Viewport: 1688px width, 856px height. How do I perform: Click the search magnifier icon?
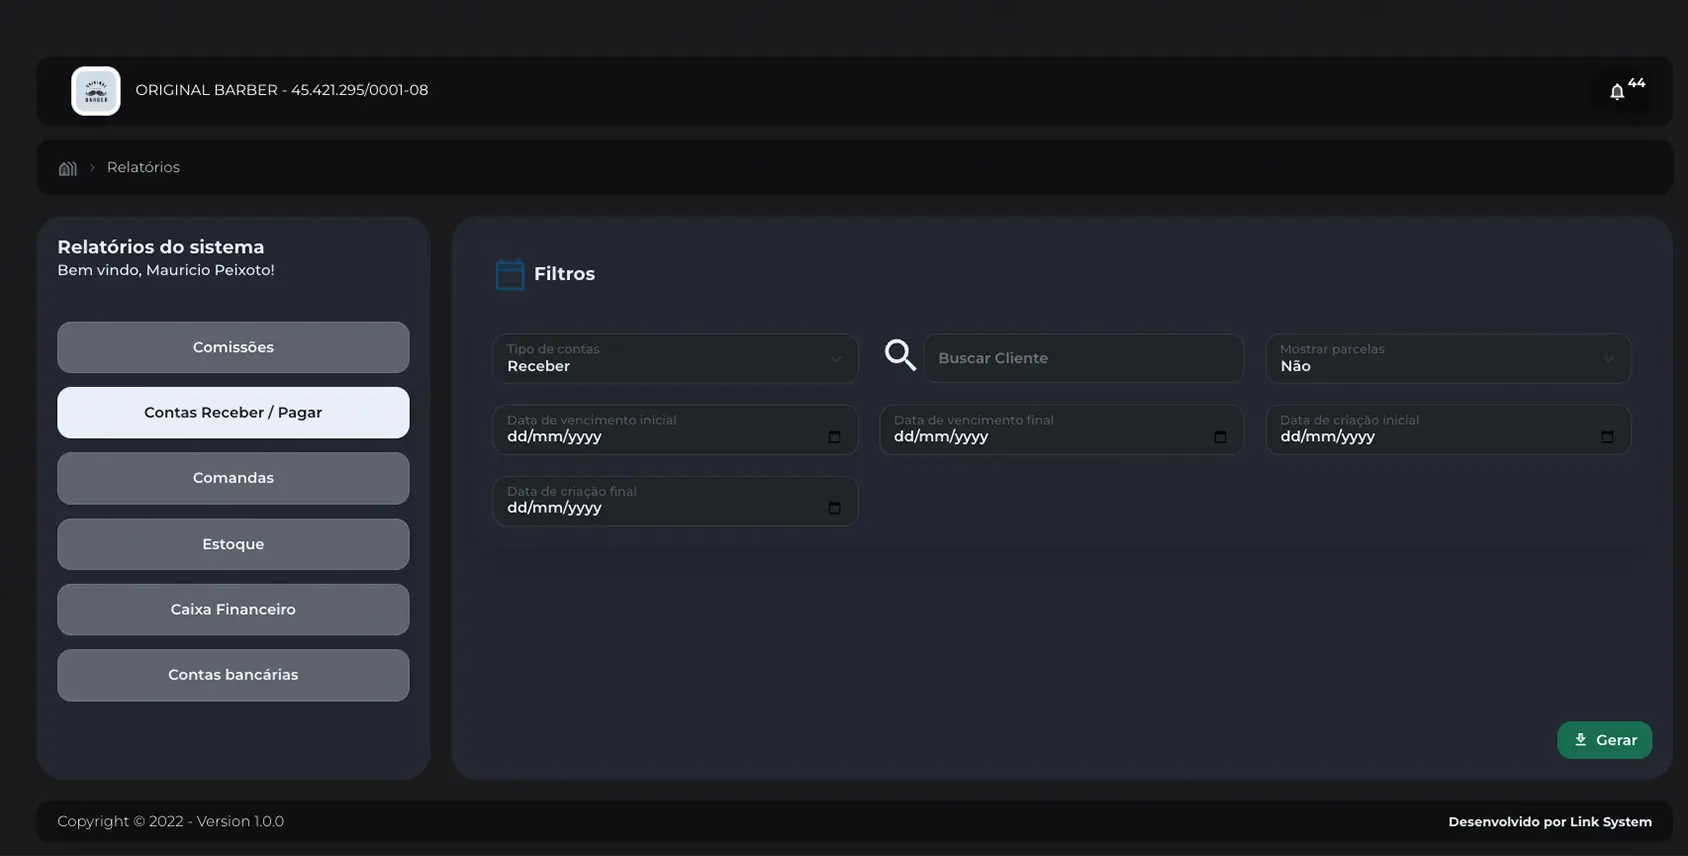(x=900, y=355)
